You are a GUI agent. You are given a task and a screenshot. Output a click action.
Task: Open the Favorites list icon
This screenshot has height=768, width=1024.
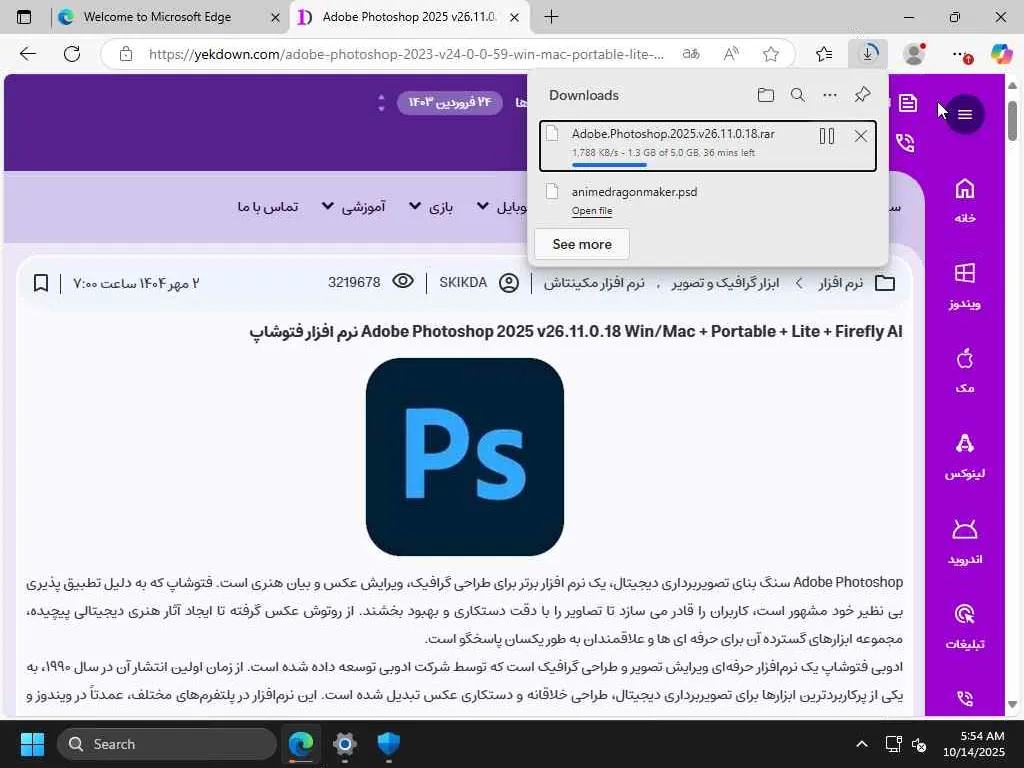tap(824, 54)
